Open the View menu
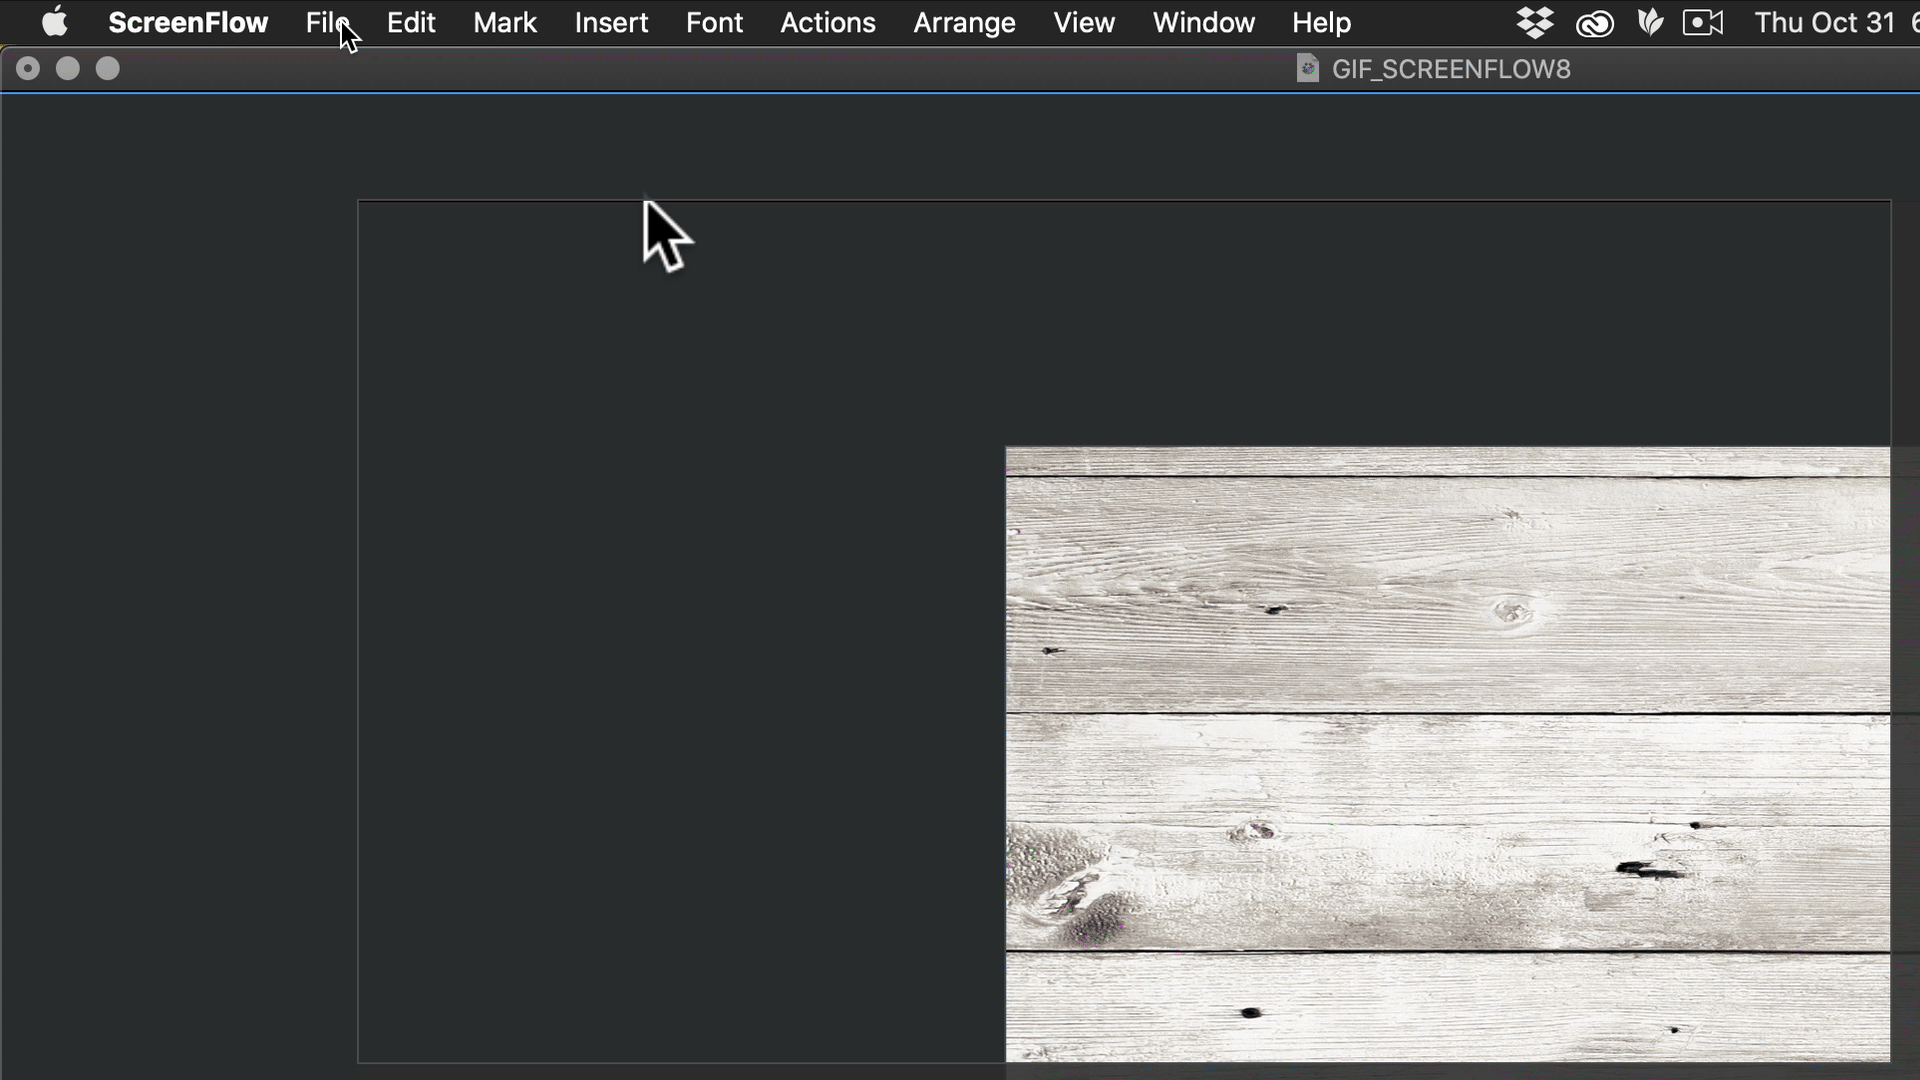Screen dimensions: 1920x1080 (x=1084, y=22)
